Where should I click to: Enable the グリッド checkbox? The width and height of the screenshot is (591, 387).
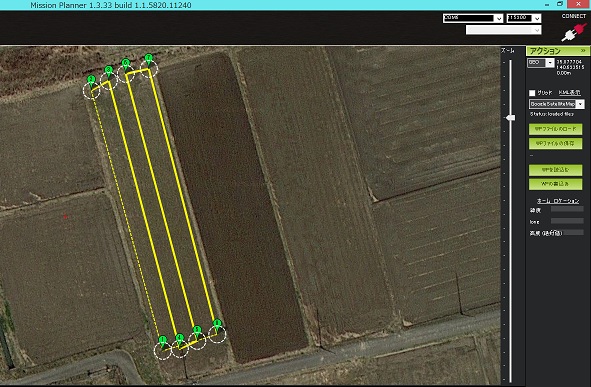(532, 93)
